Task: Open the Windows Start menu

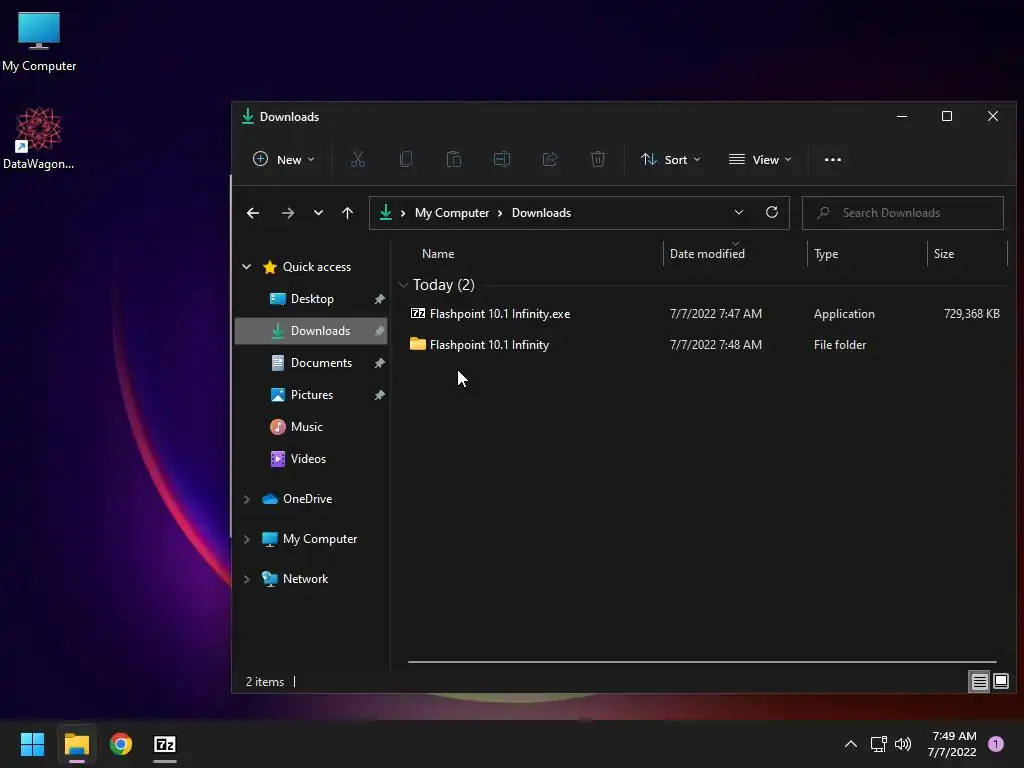Action: coord(32,744)
